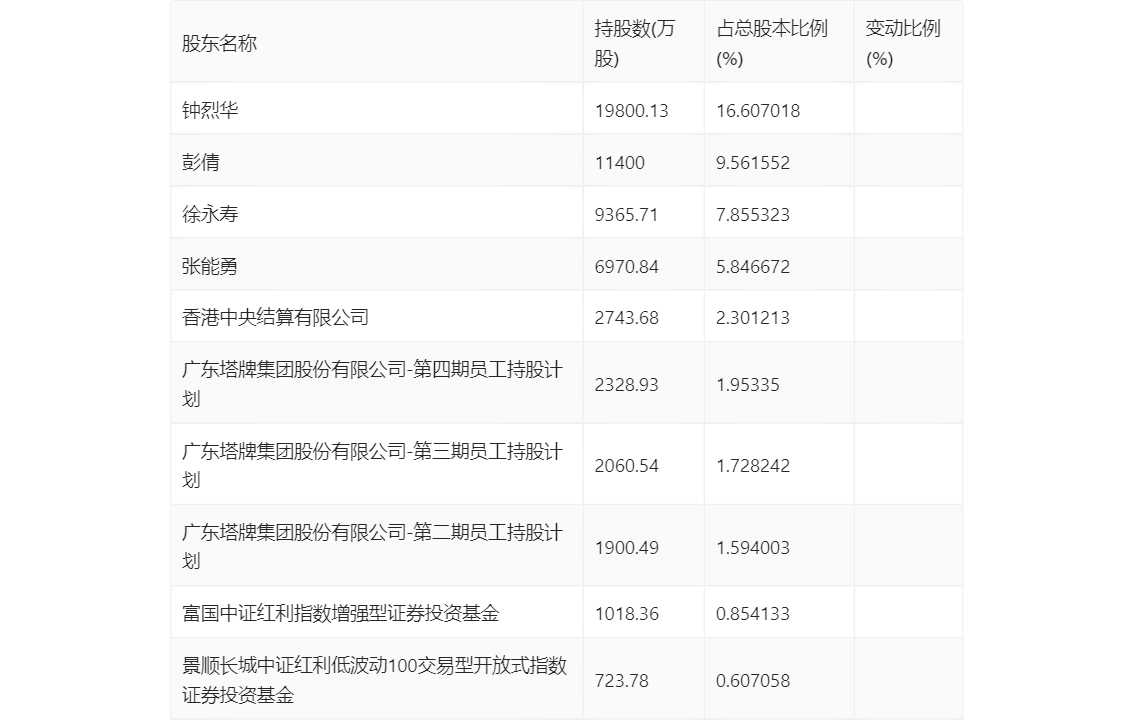This screenshot has height=720, width=1134.
Task: Select the percentage 9.561552
Action: tap(753, 163)
